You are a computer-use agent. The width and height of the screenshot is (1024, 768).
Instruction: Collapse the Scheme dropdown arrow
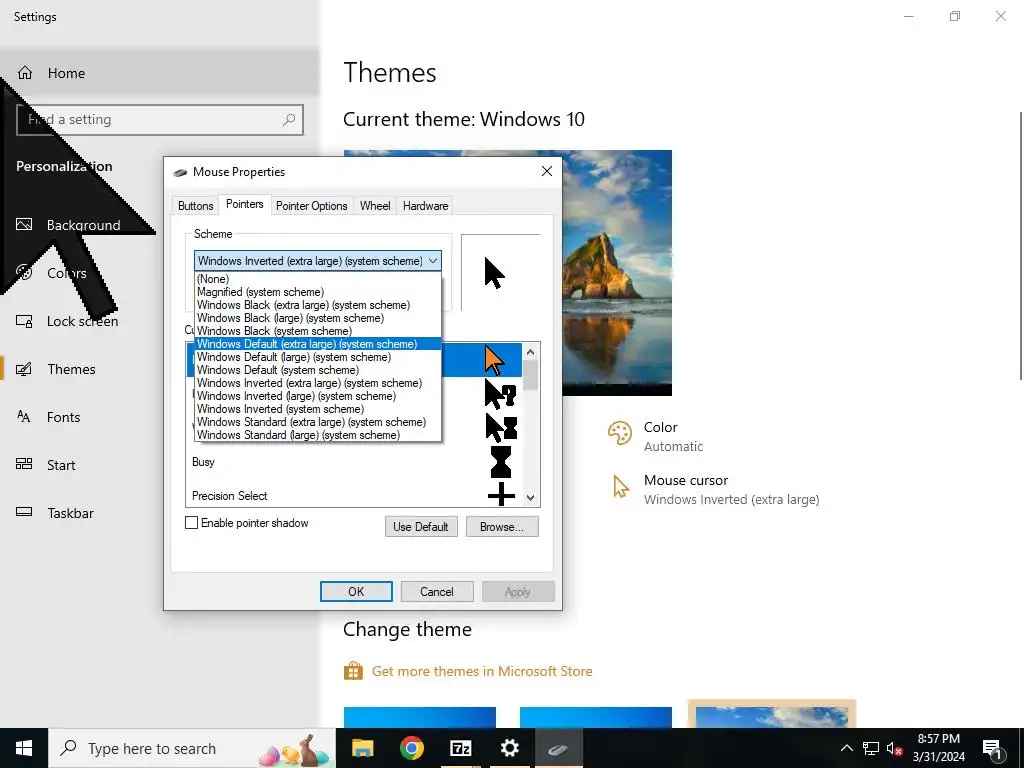tap(432, 261)
